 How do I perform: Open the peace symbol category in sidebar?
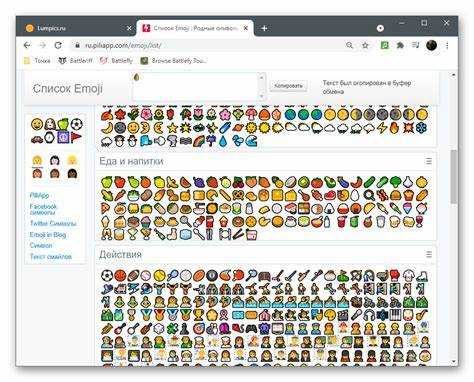click(x=63, y=137)
